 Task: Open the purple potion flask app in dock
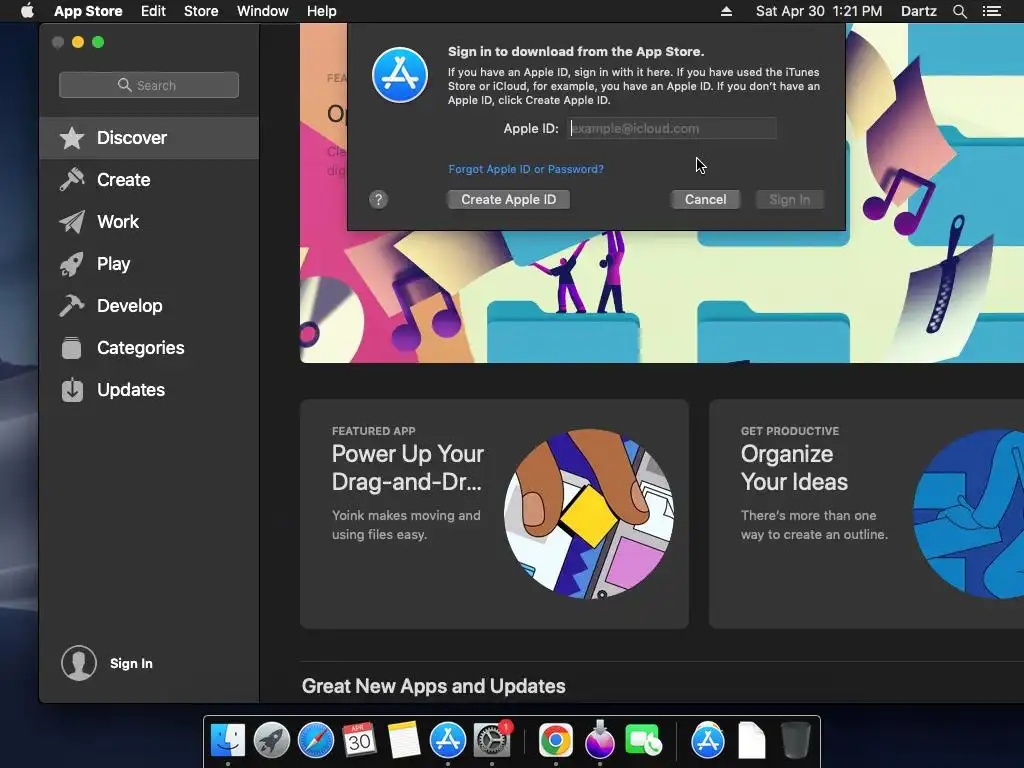pyautogui.click(x=600, y=739)
